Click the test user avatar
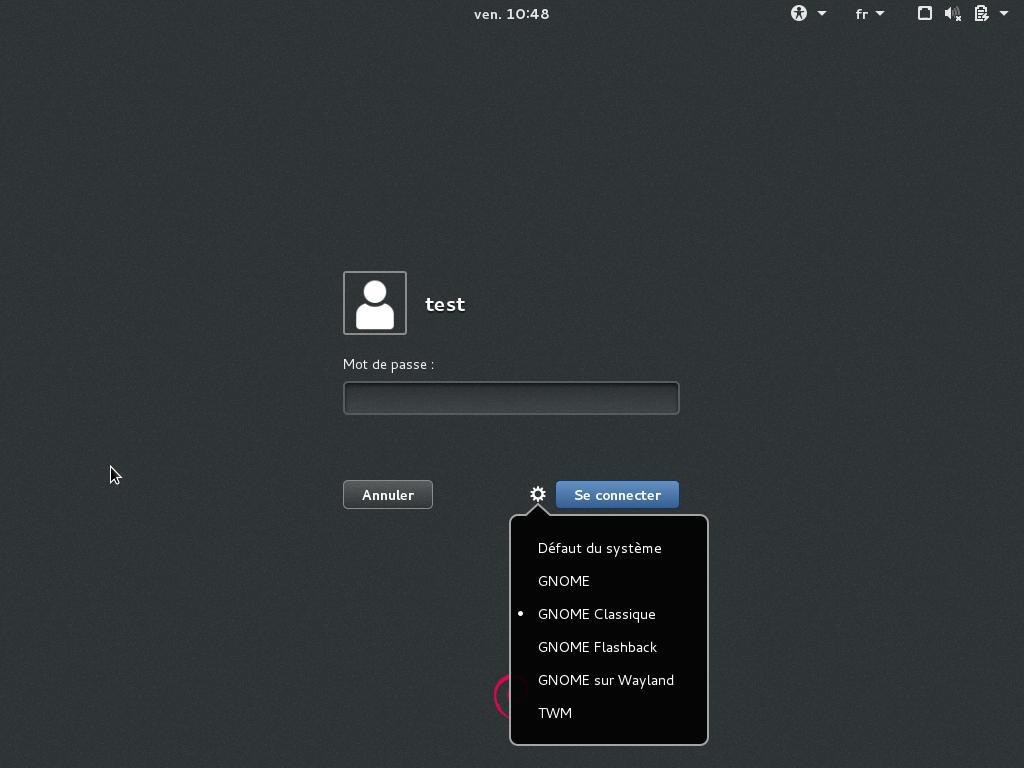The image size is (1024, 768). [x=375, y=303]
